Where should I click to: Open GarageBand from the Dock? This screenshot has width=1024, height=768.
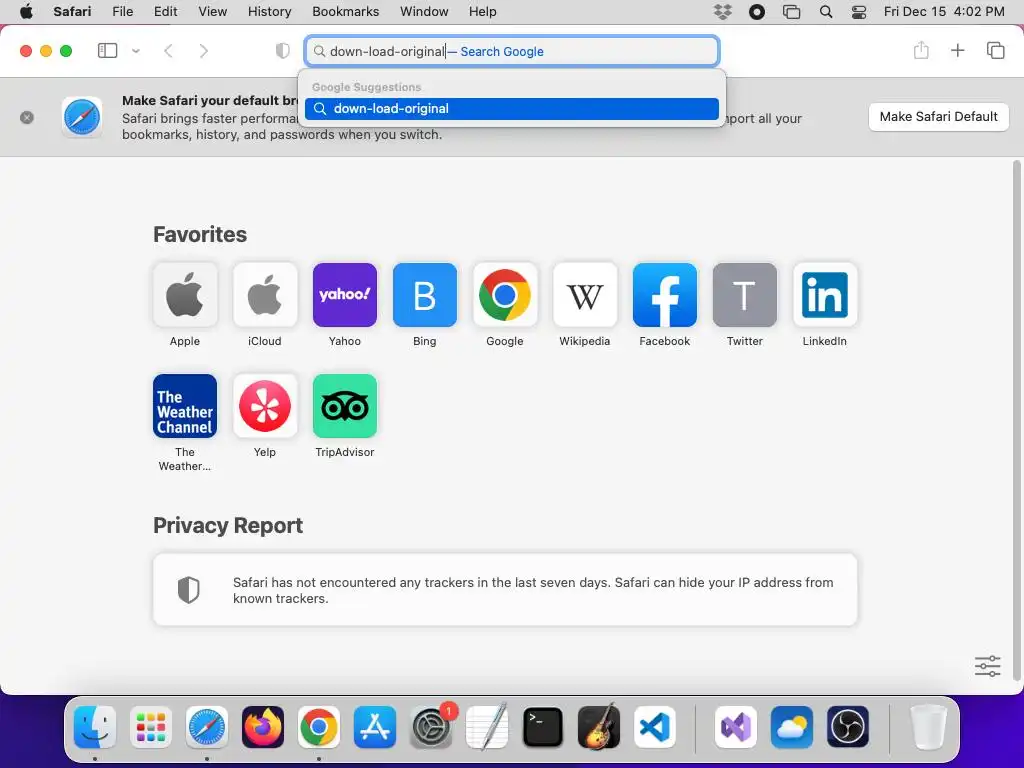click(599, 727)
